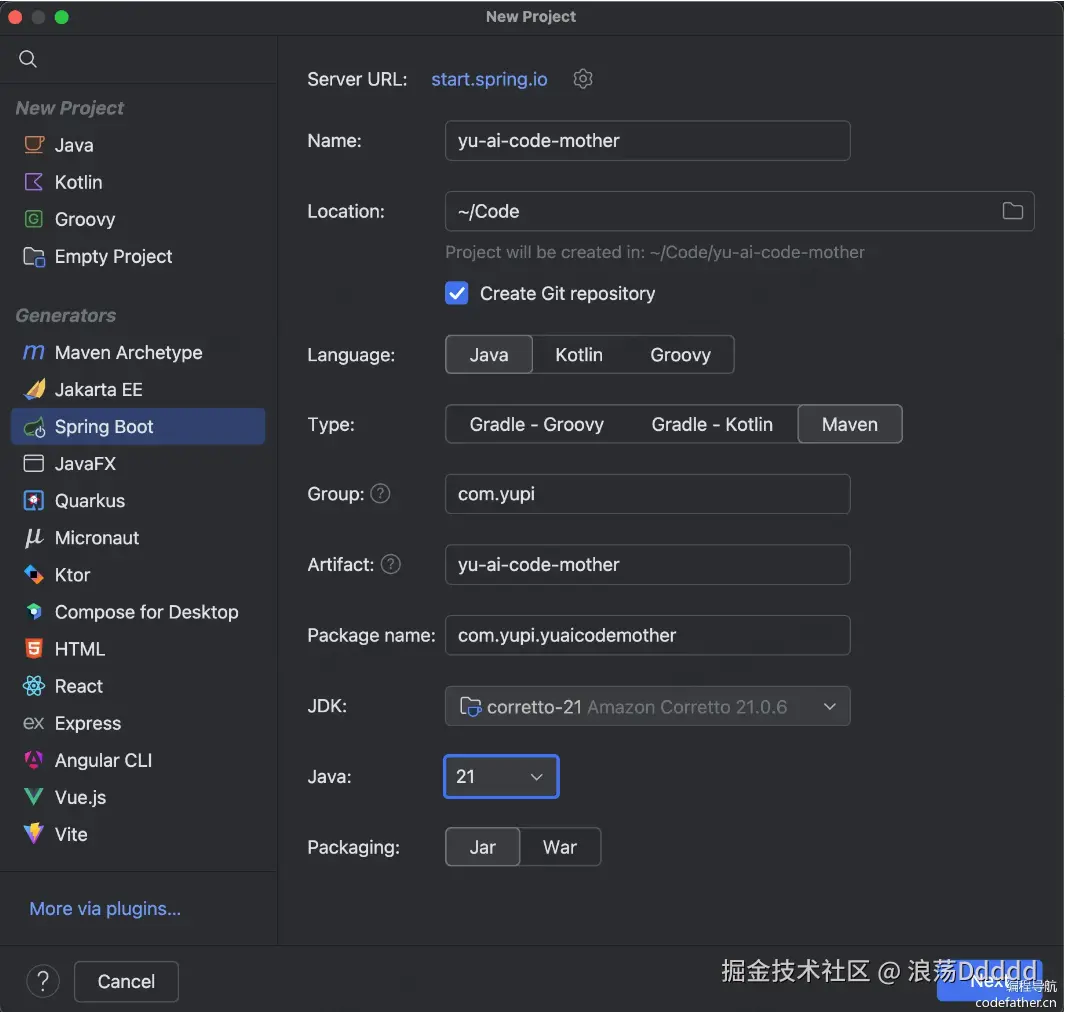Image resolution: width=1065 pixels, height=1012 pixels.
Task: Click into the Artifact input field
Action: (x=647, y=564)
